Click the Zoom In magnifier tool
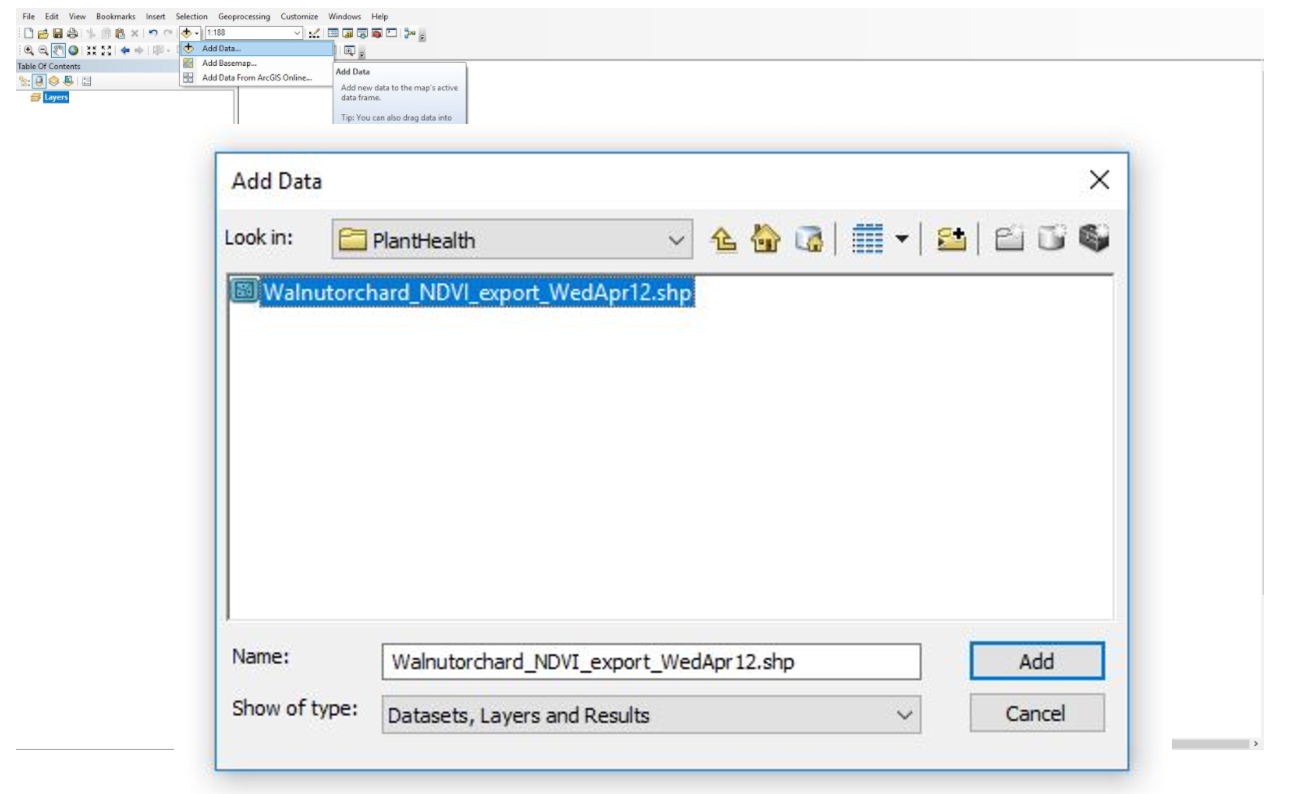Image resolution: width=1300 pixels, height=794 pixels. tap(29, 49)
